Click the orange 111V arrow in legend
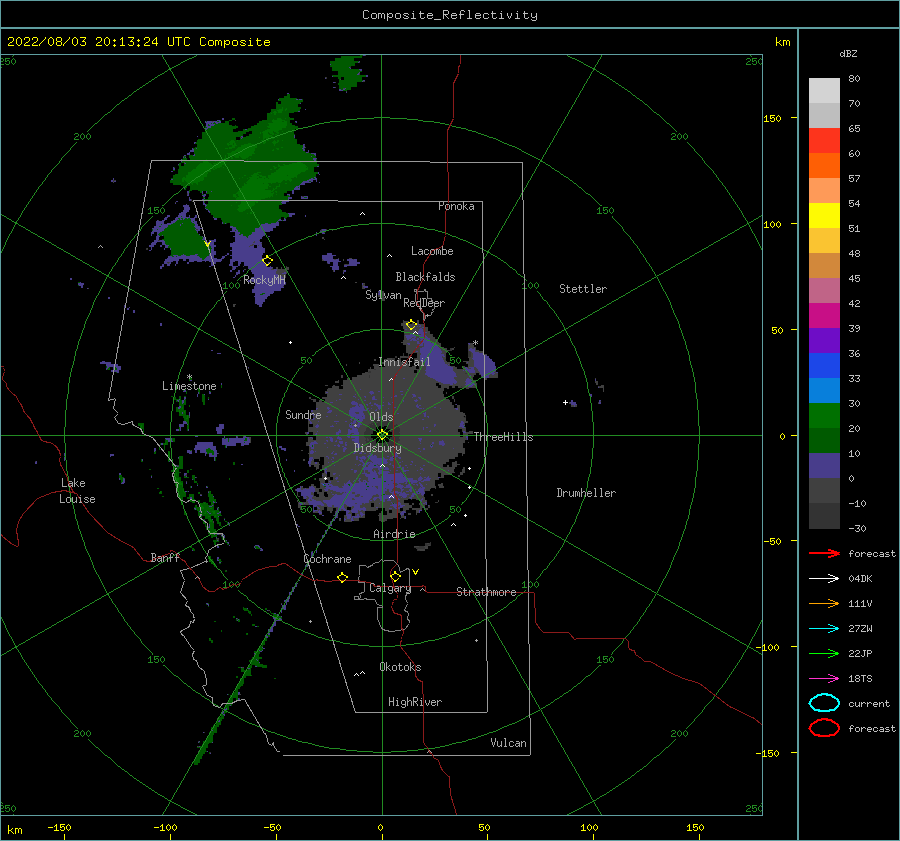Image resolution: width=900 pixels, height=841 pixels. click(x=824, y=603)
